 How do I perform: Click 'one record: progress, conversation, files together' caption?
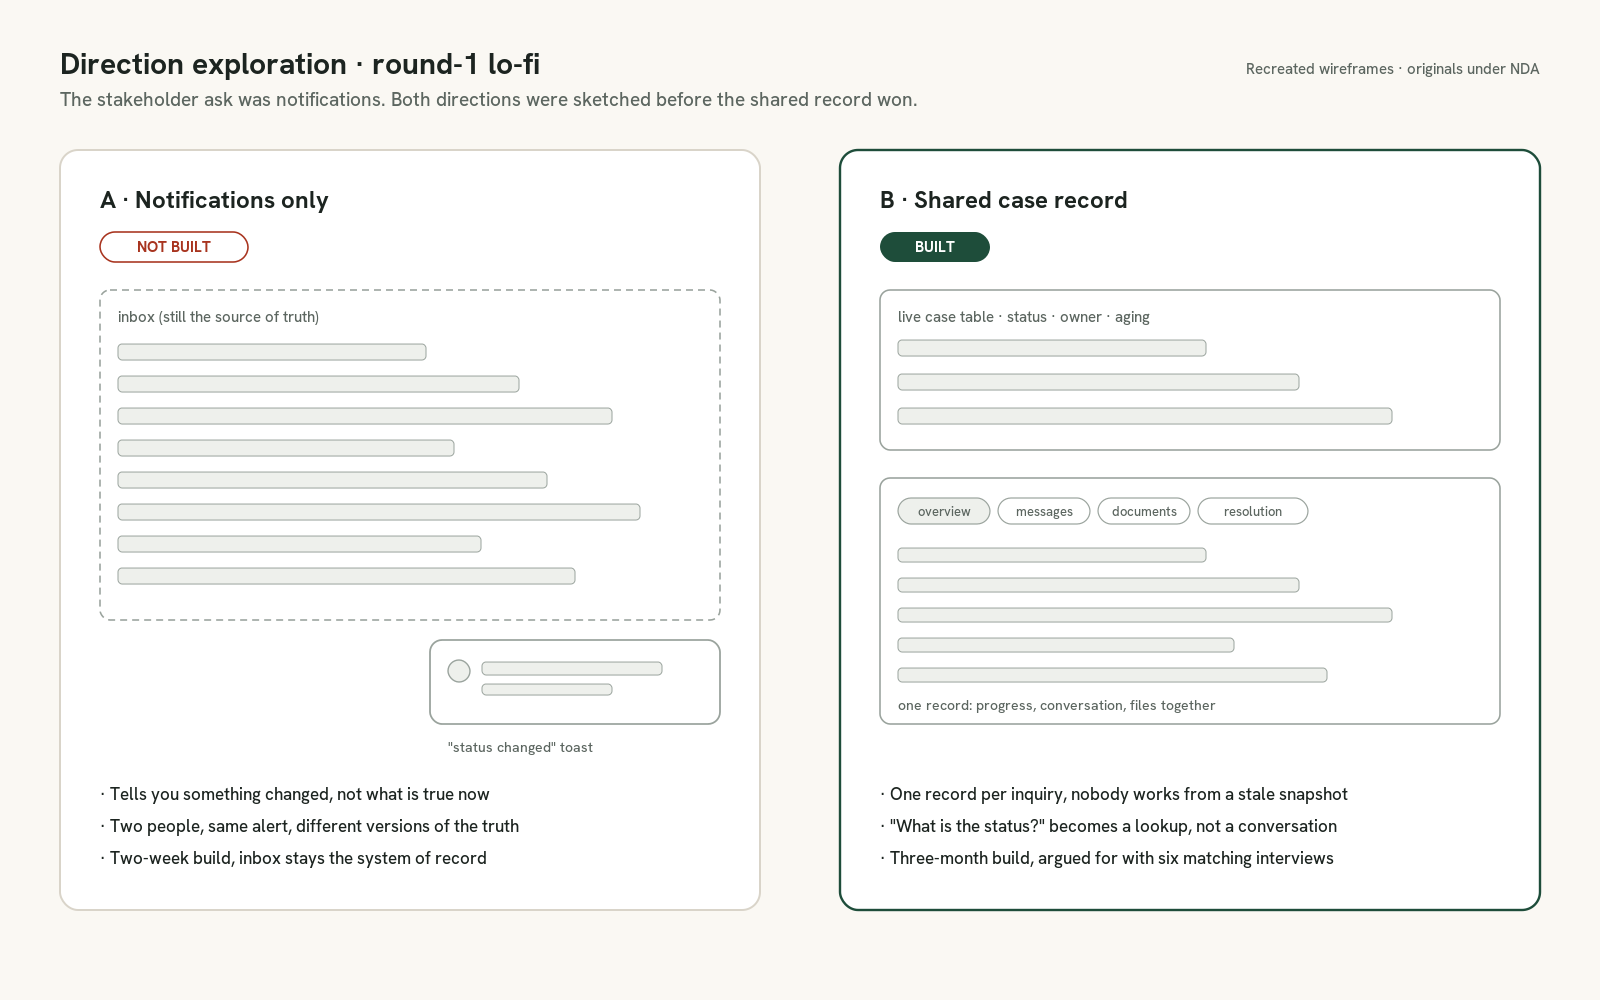pos(1057,705)
